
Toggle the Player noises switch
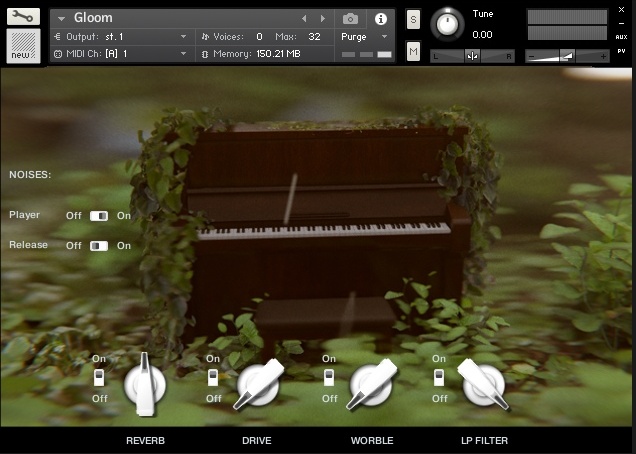click(x=99, y=215)
